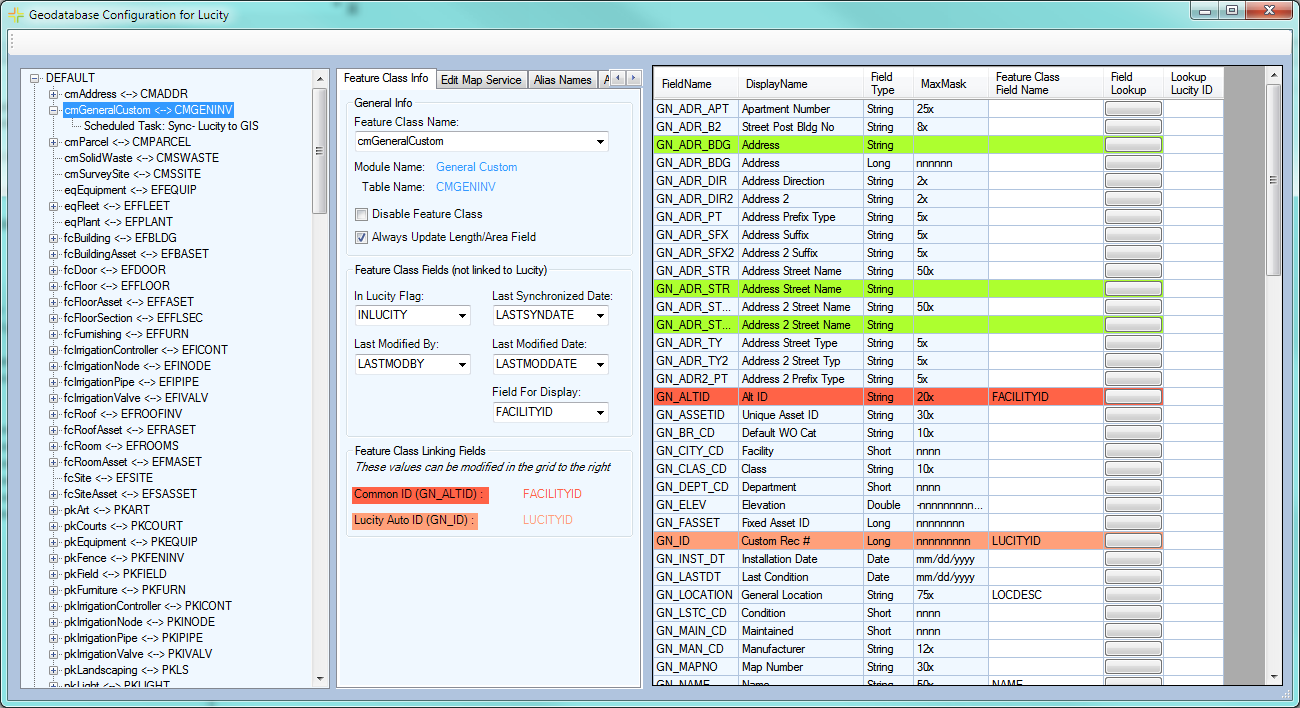The image size is (1300, 708).
Task: Maximize the Geodatabase Configuration window
Action: pos(1232,10)
